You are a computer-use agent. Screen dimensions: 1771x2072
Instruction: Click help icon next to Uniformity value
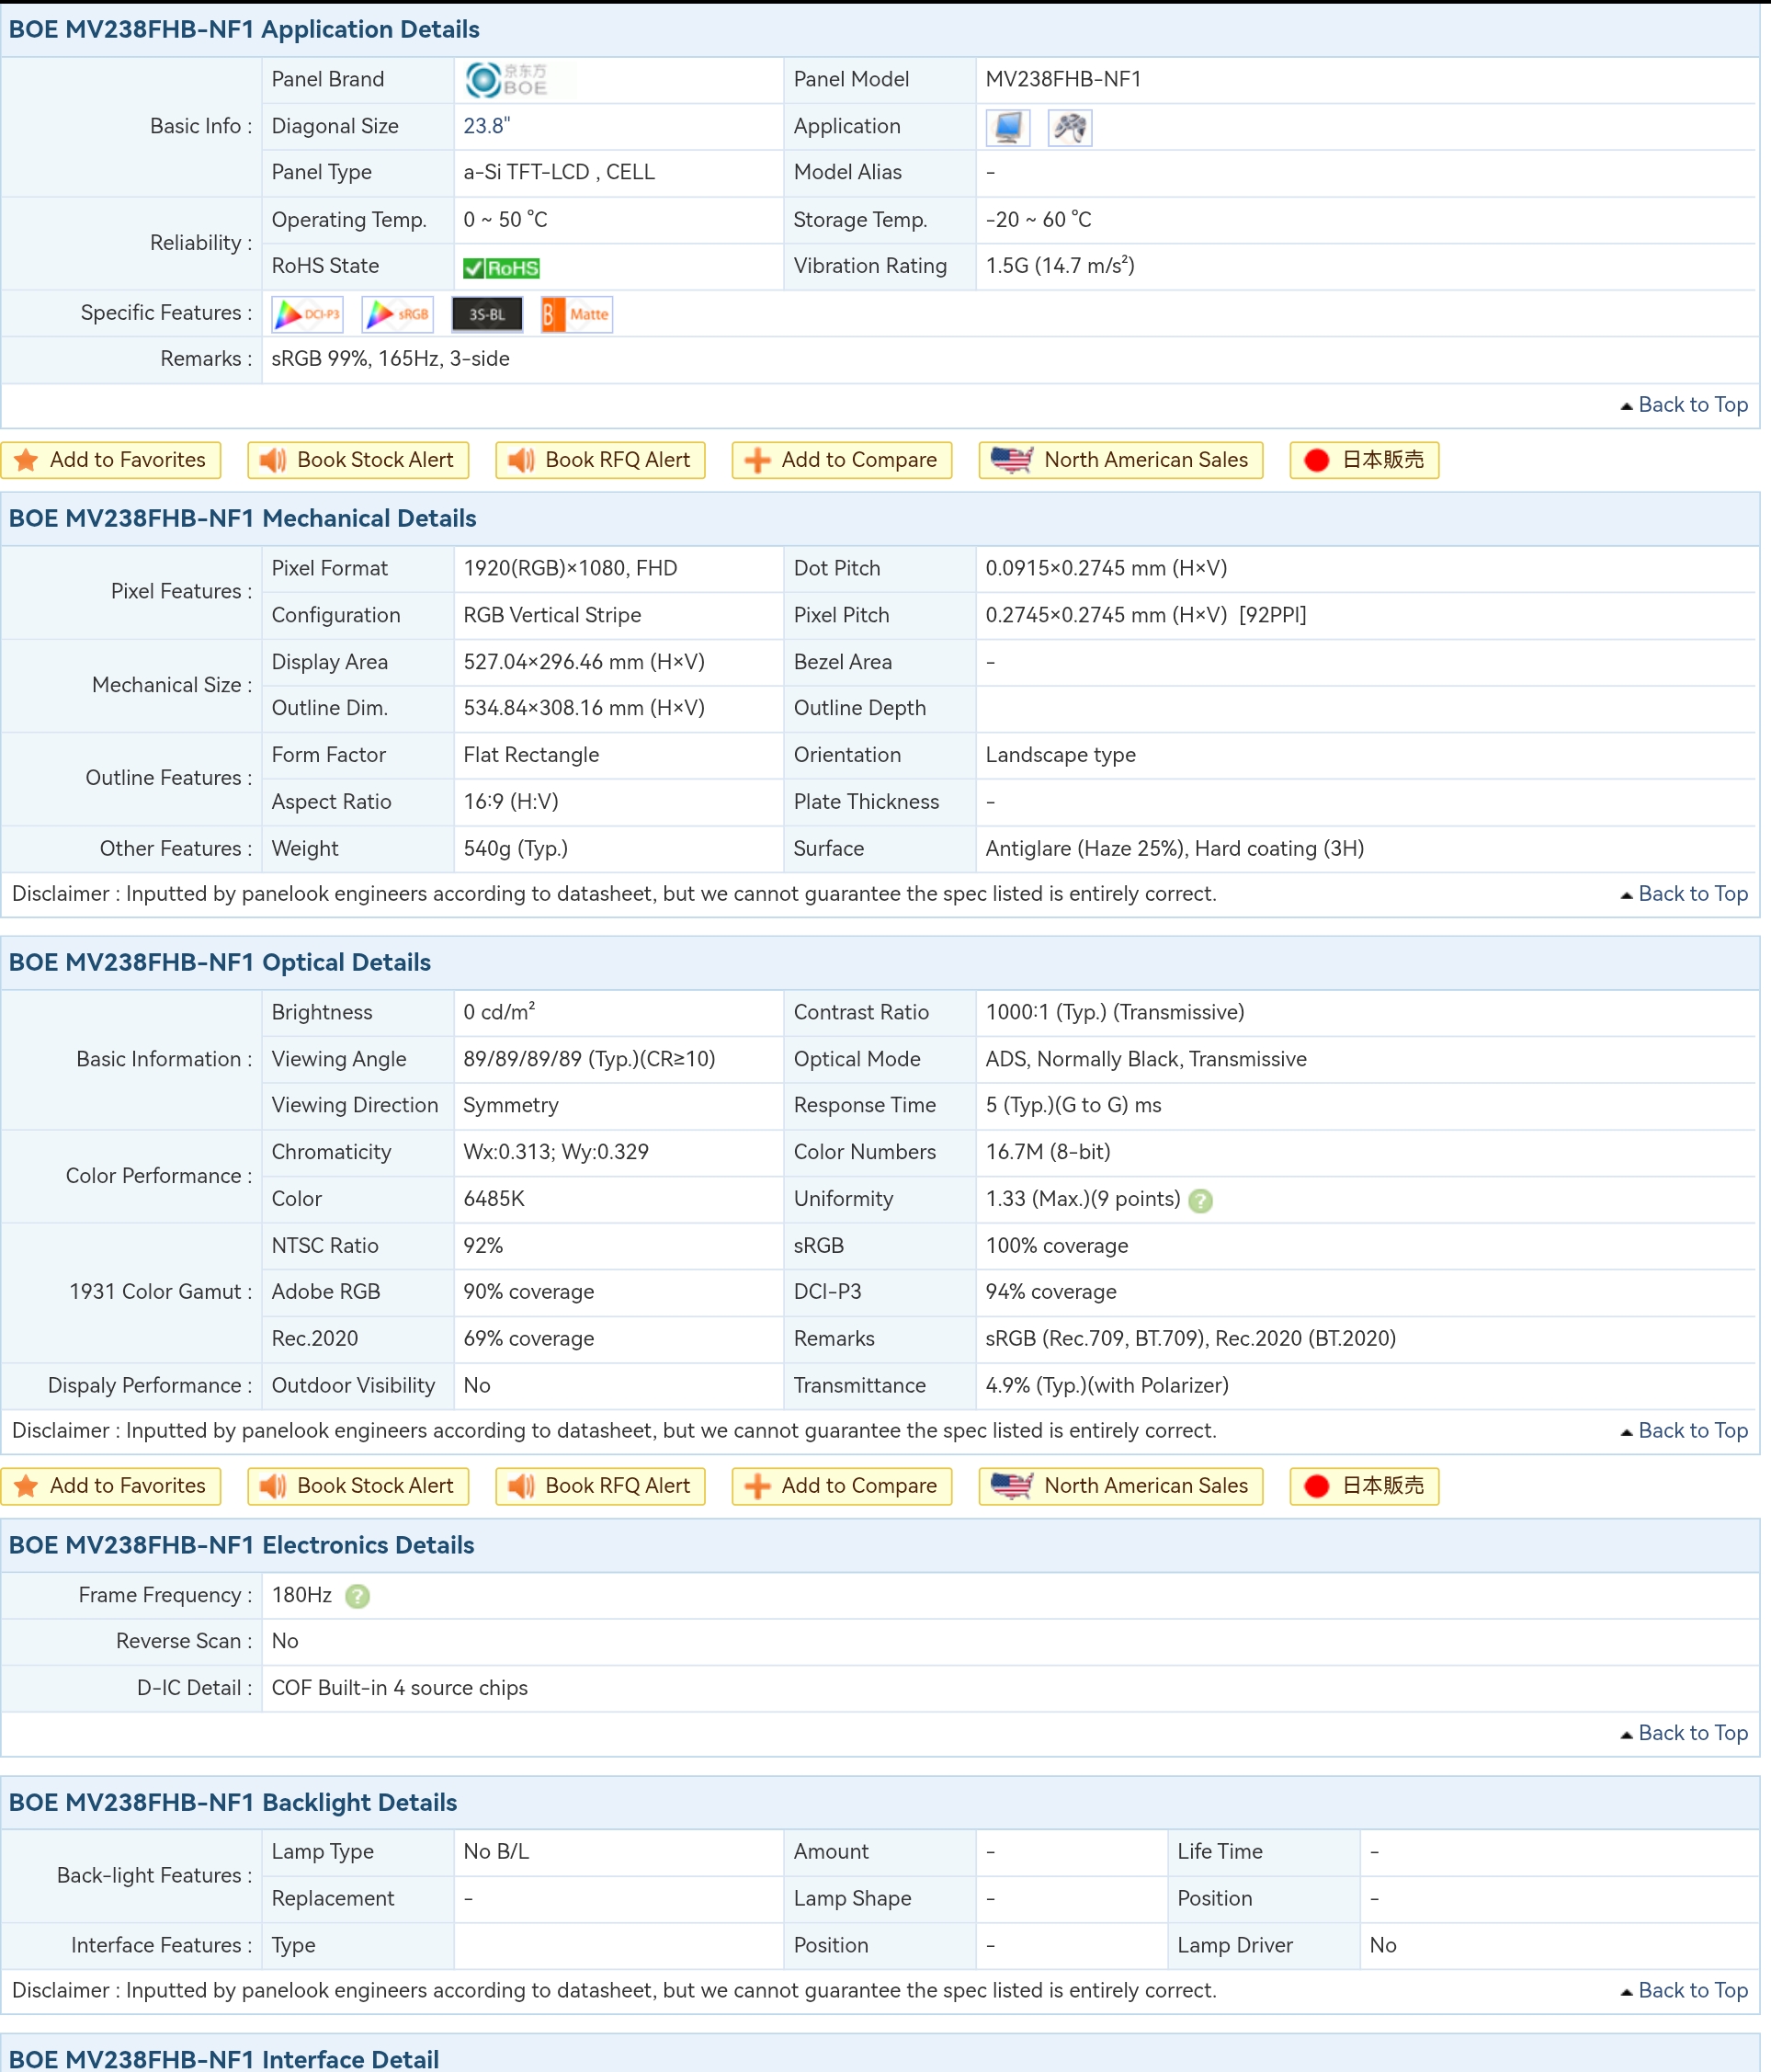1200,1201
